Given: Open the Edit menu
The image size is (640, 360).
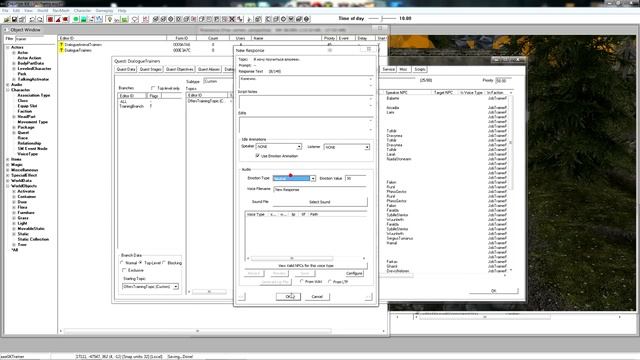Looking at the screenshot, I should pyautogui.click(x=16, y=11).
